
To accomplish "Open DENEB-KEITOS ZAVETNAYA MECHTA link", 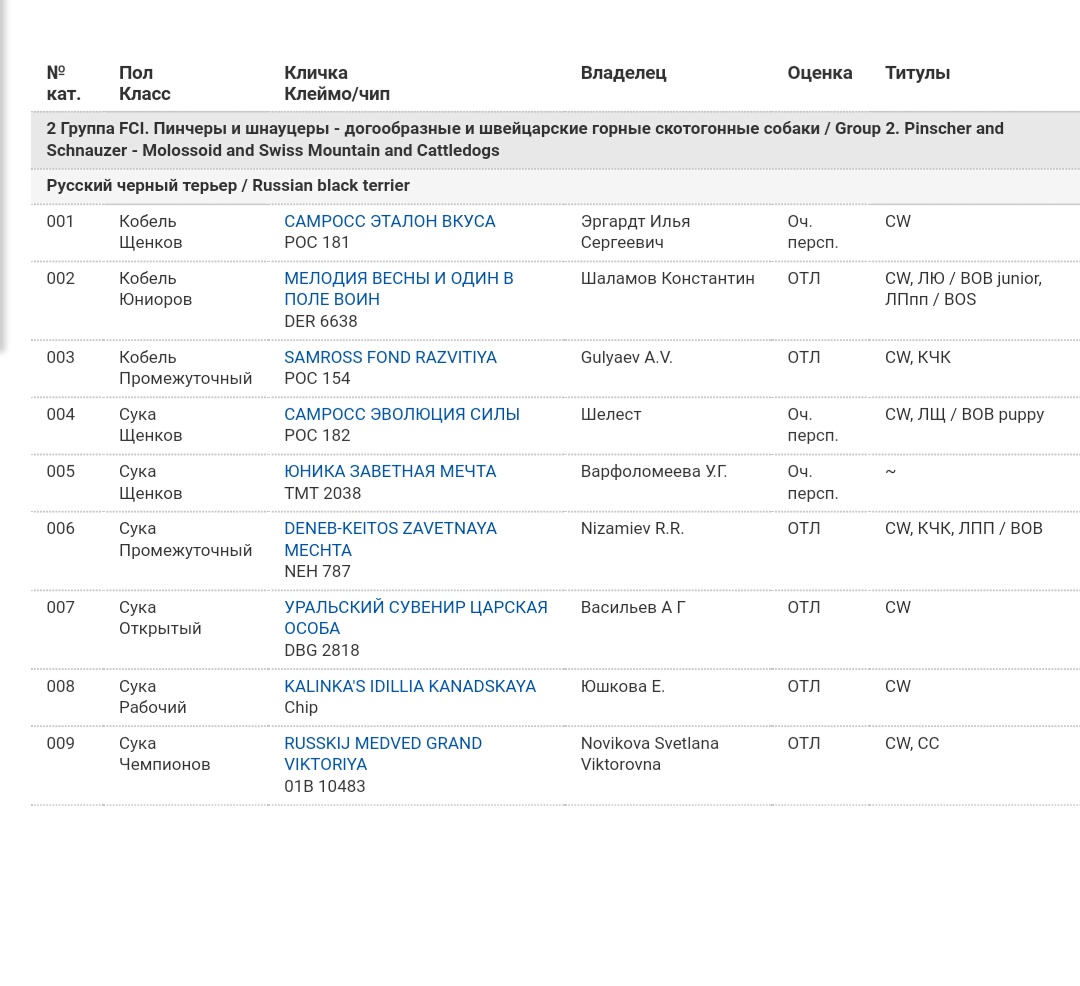I will tap(390, 539).
